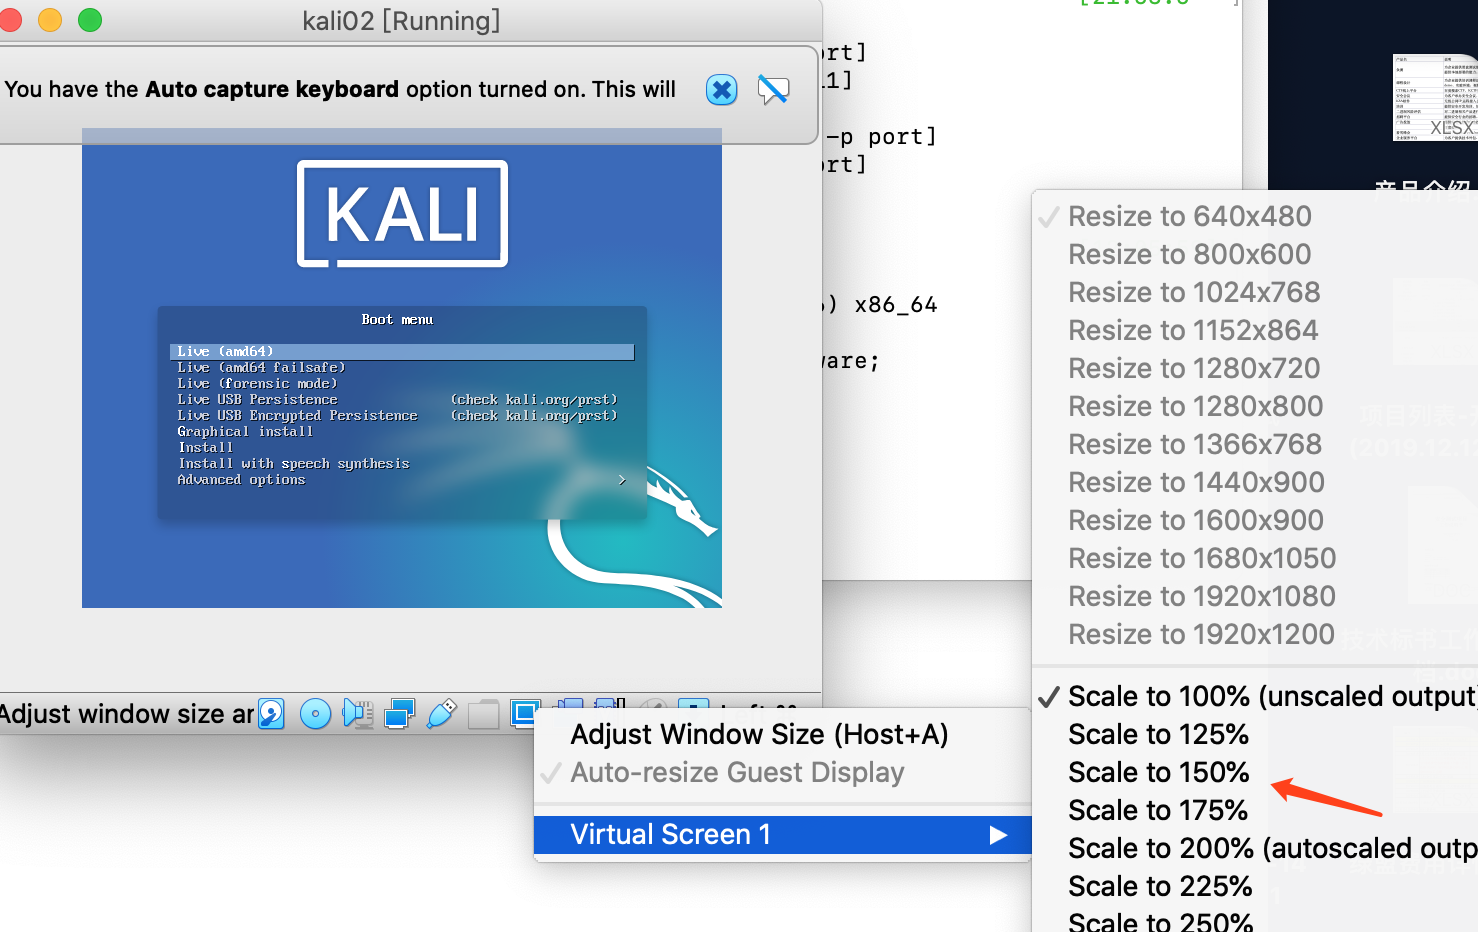Click the hard disk activity icon
The height and width of the screenshot is (932, 1478).
272,713
